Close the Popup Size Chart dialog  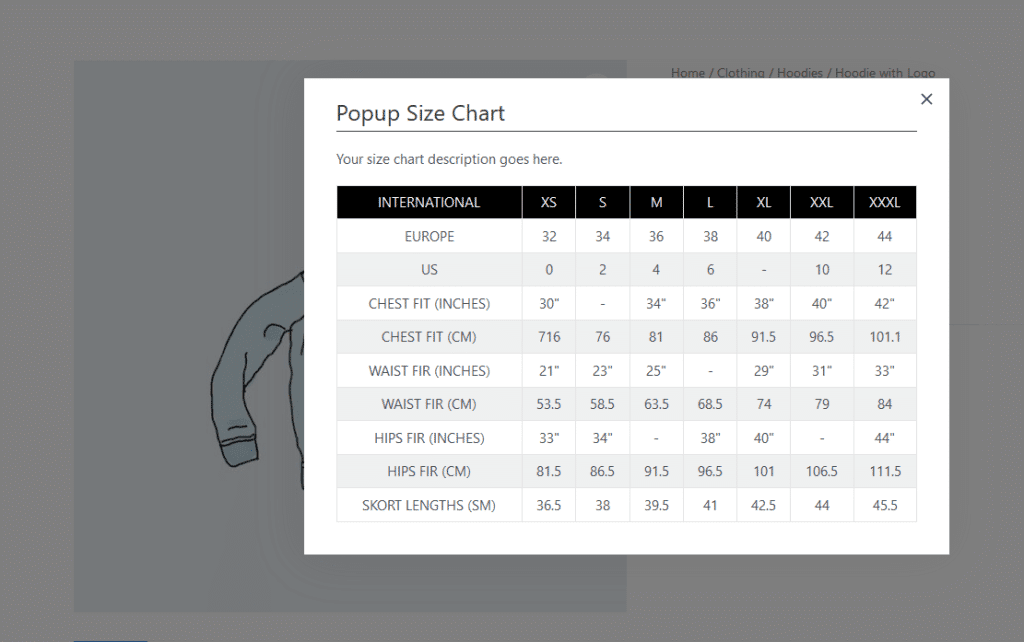click(x=926, y=99)
